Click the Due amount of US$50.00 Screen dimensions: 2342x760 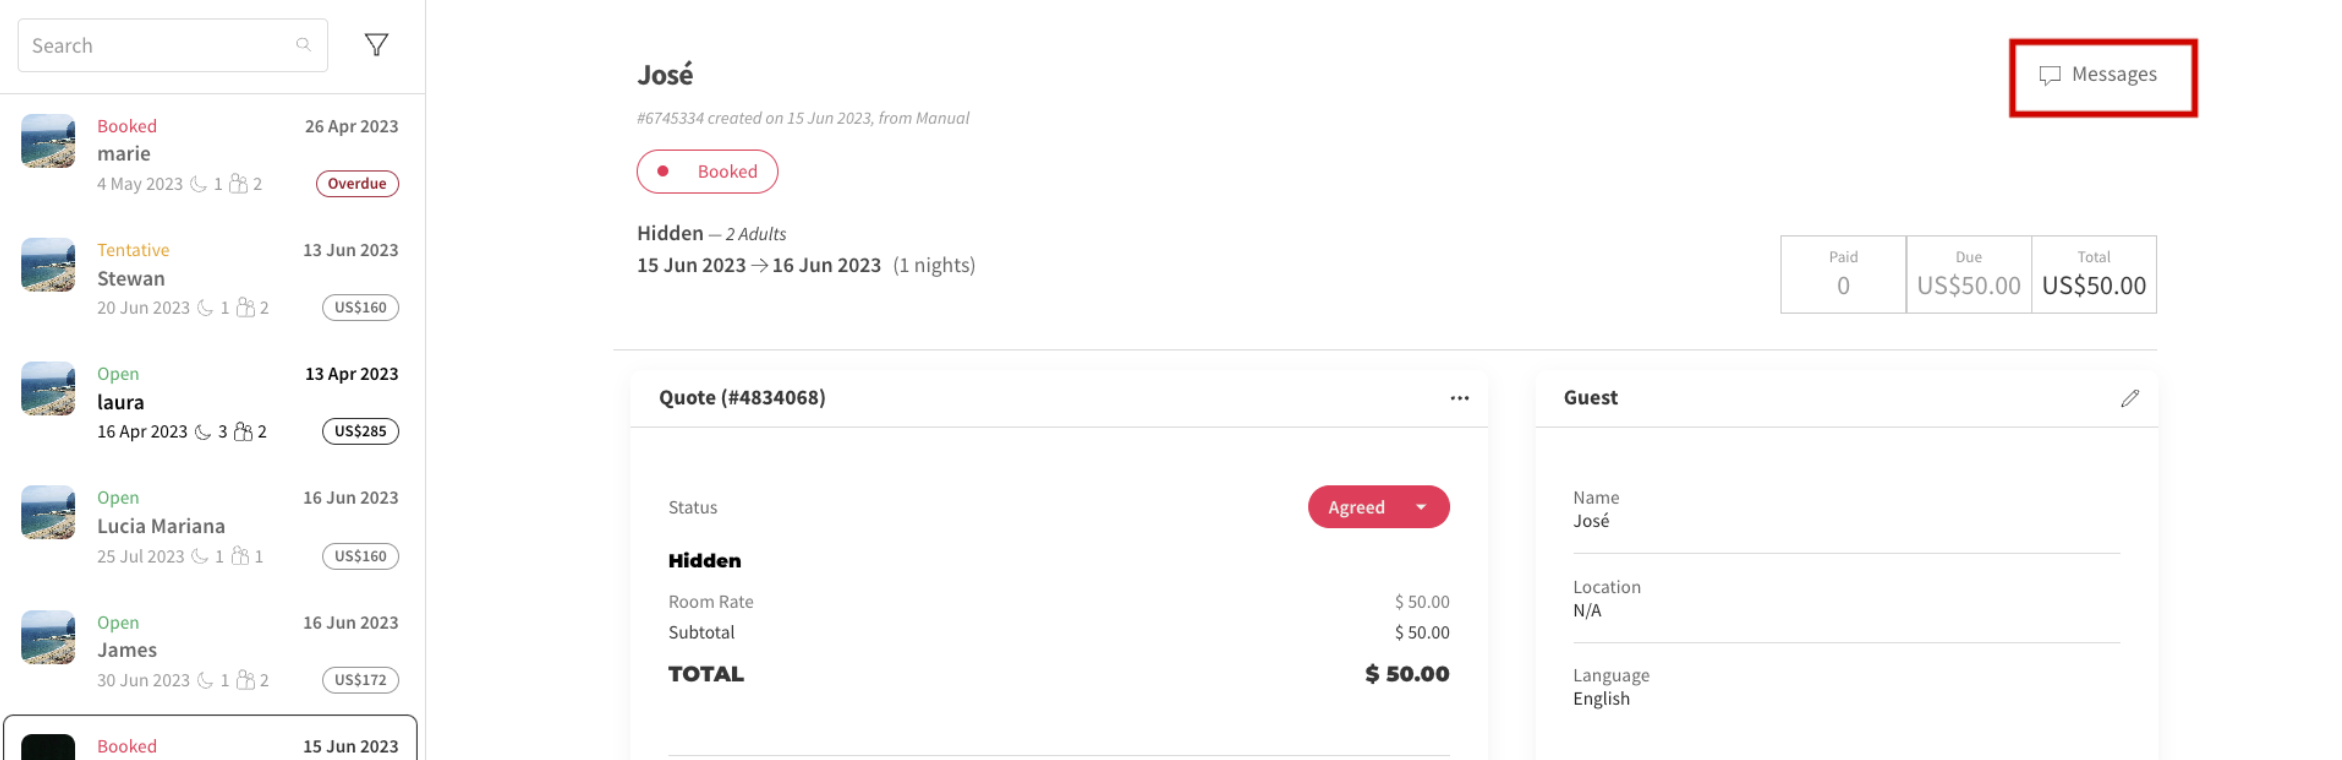[1968, 285]
